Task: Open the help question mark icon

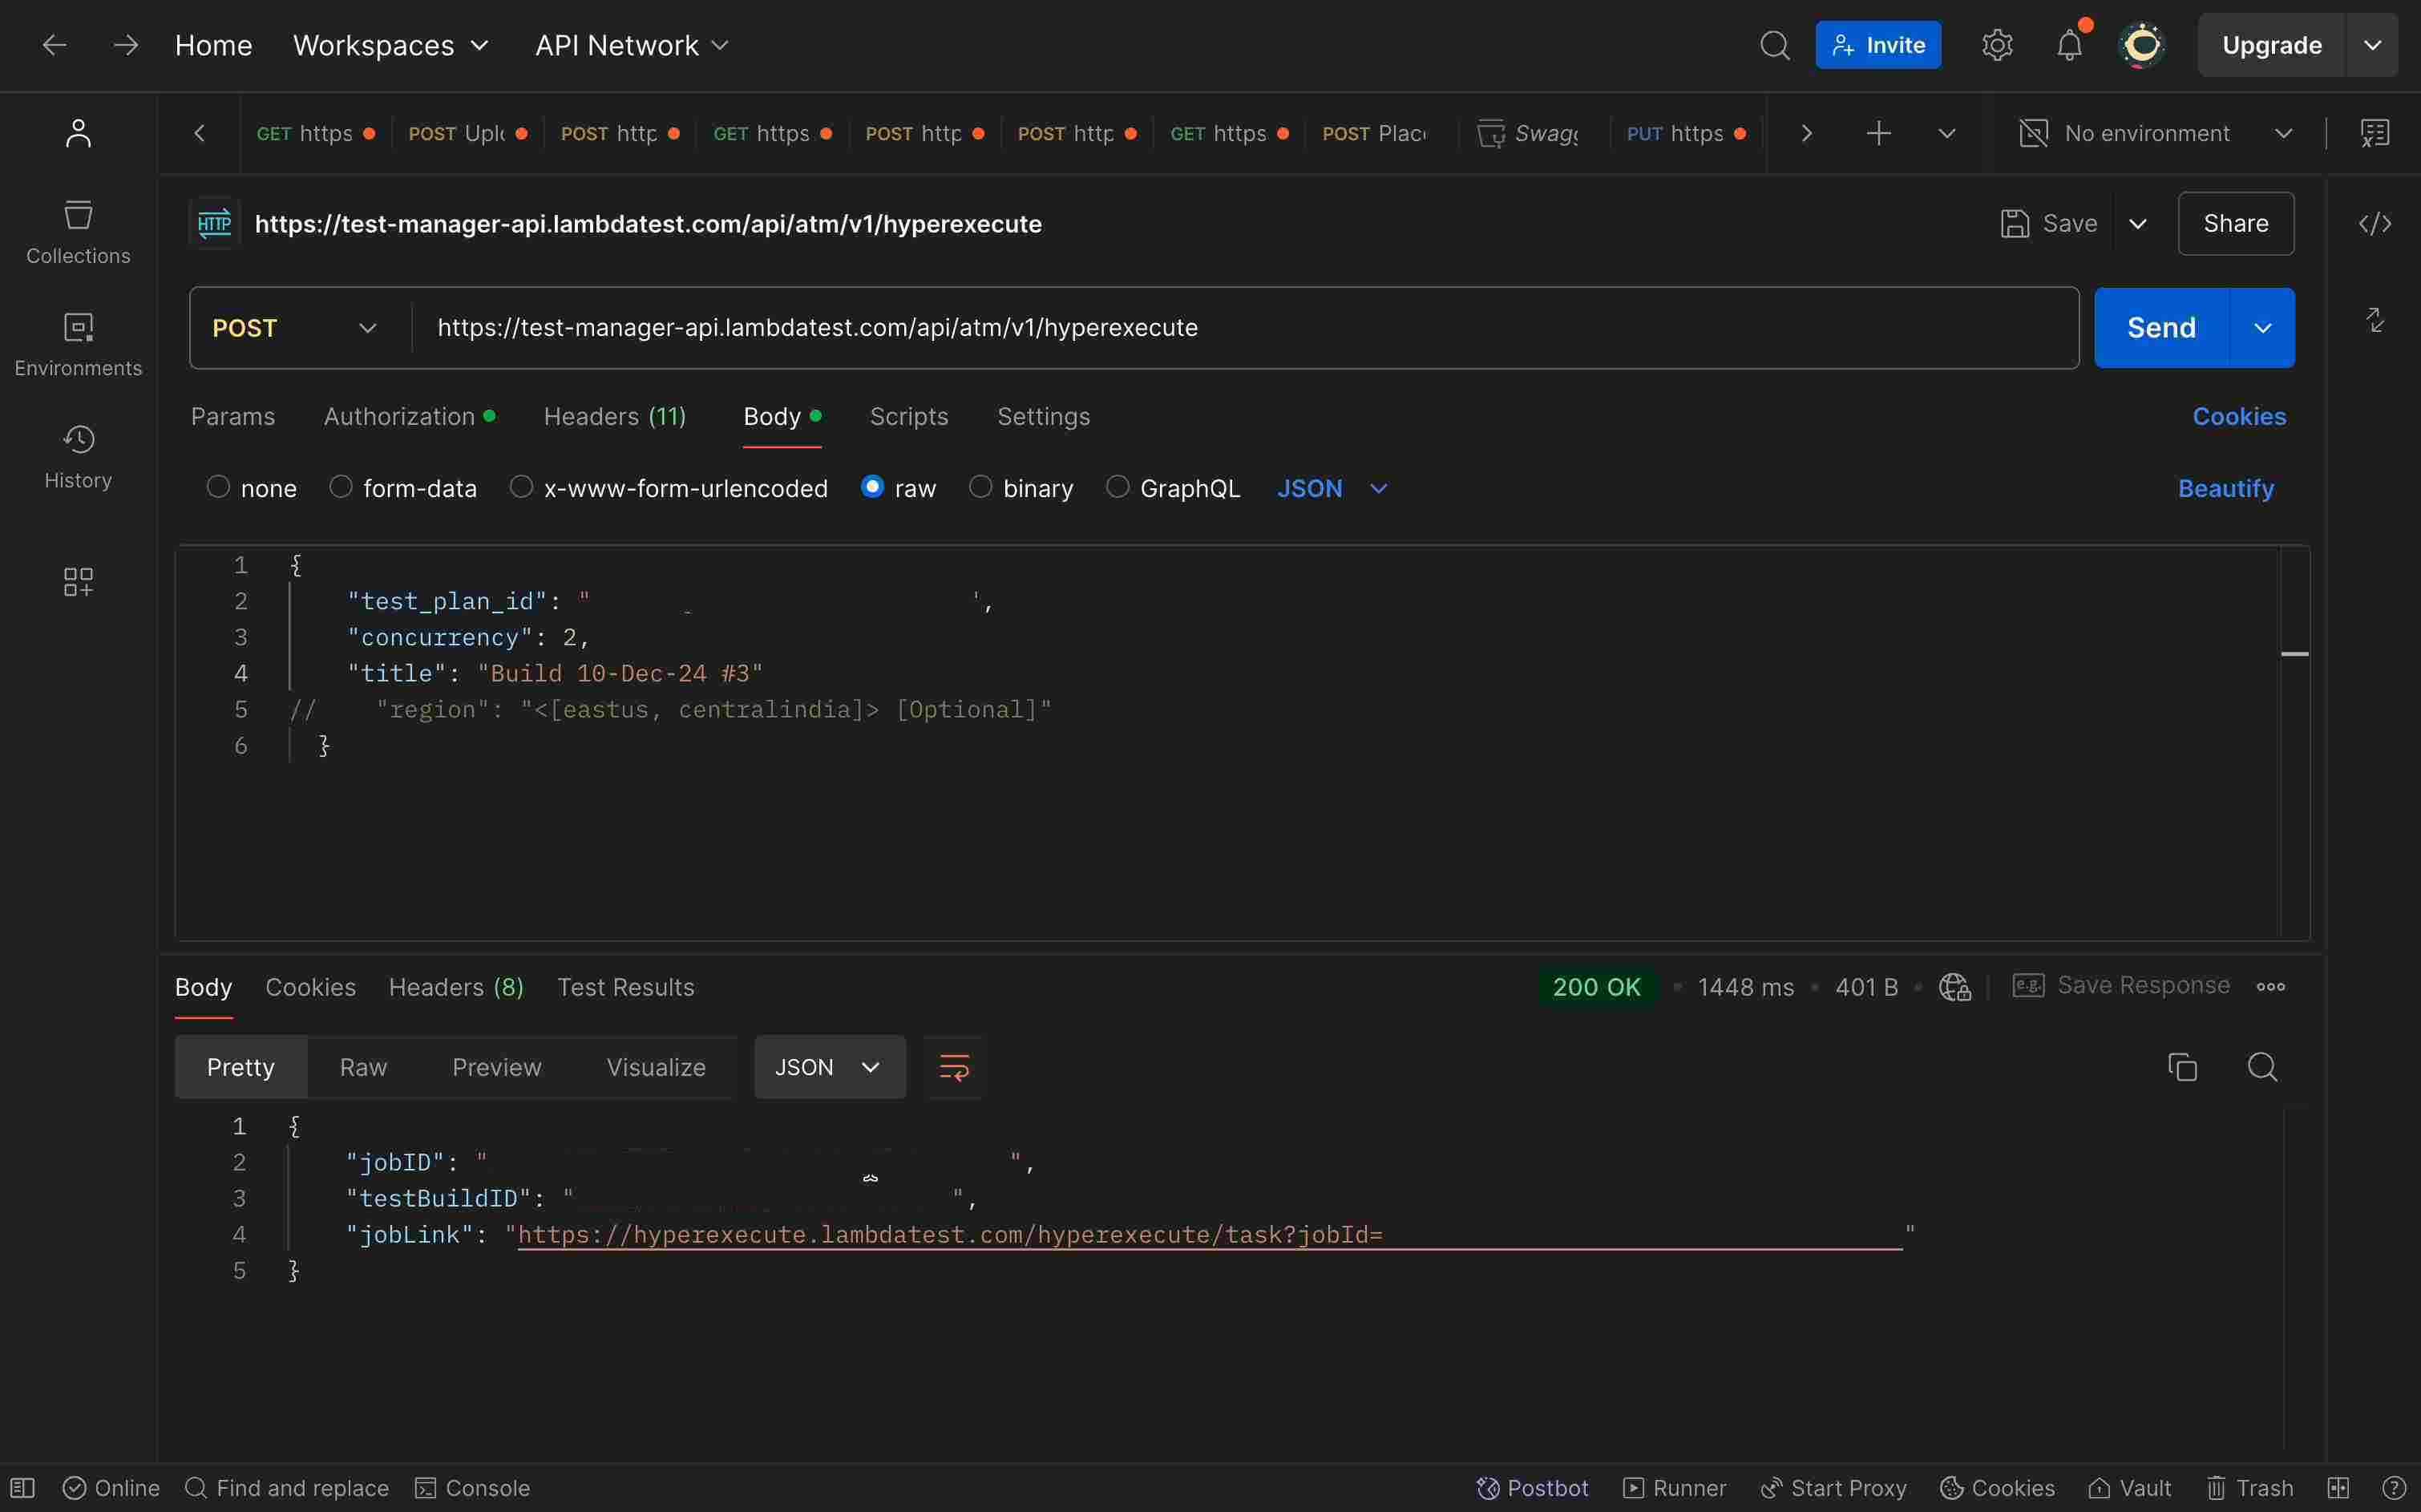Action: coord(2393,1488)
